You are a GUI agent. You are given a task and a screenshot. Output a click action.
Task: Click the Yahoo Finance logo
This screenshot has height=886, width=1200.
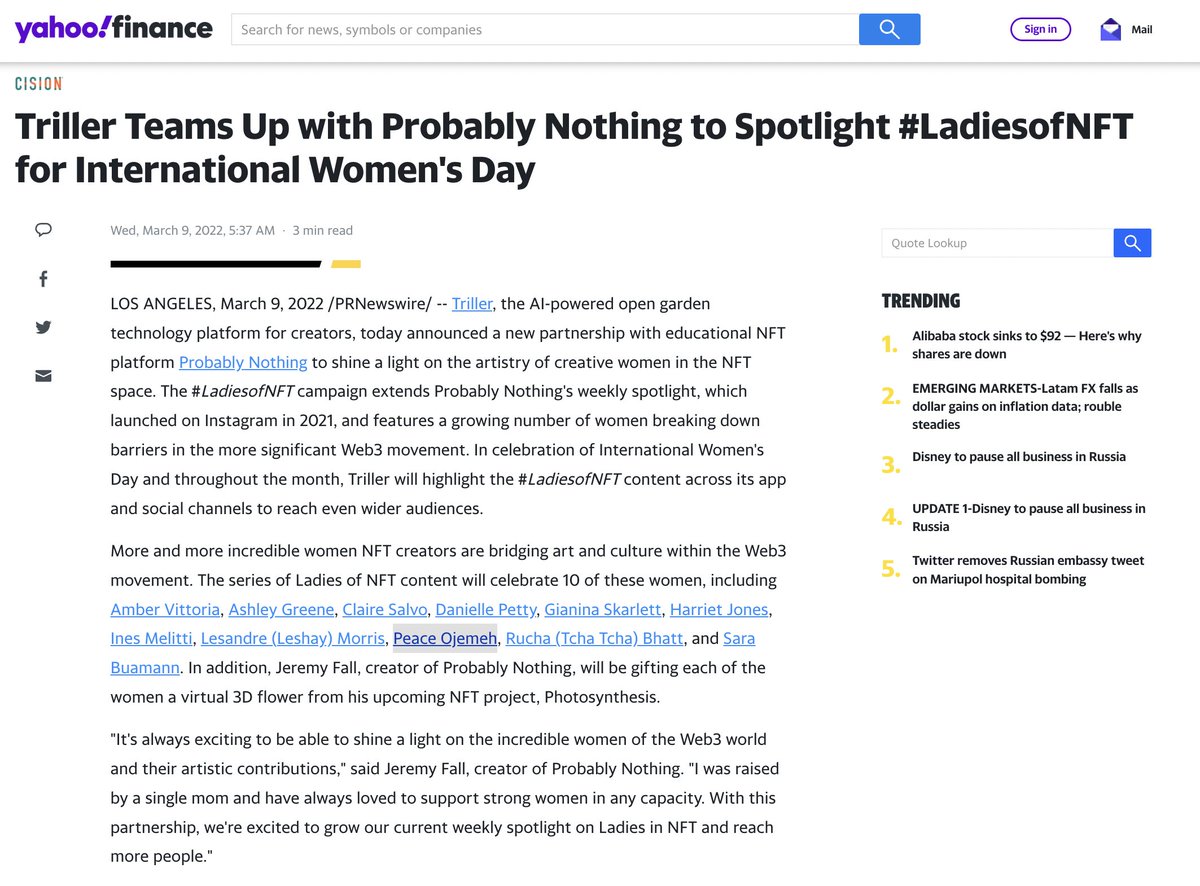tap(113, 29)
